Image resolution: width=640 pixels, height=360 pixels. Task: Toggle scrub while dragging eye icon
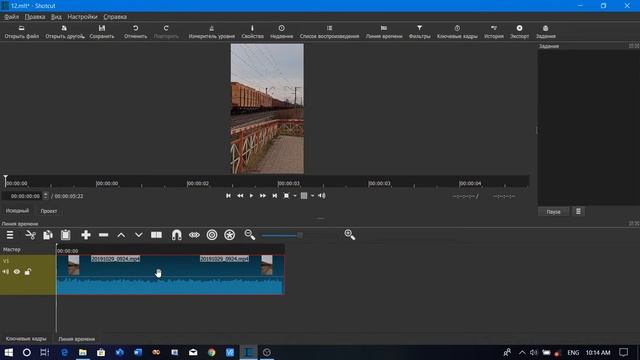[194, 235]
